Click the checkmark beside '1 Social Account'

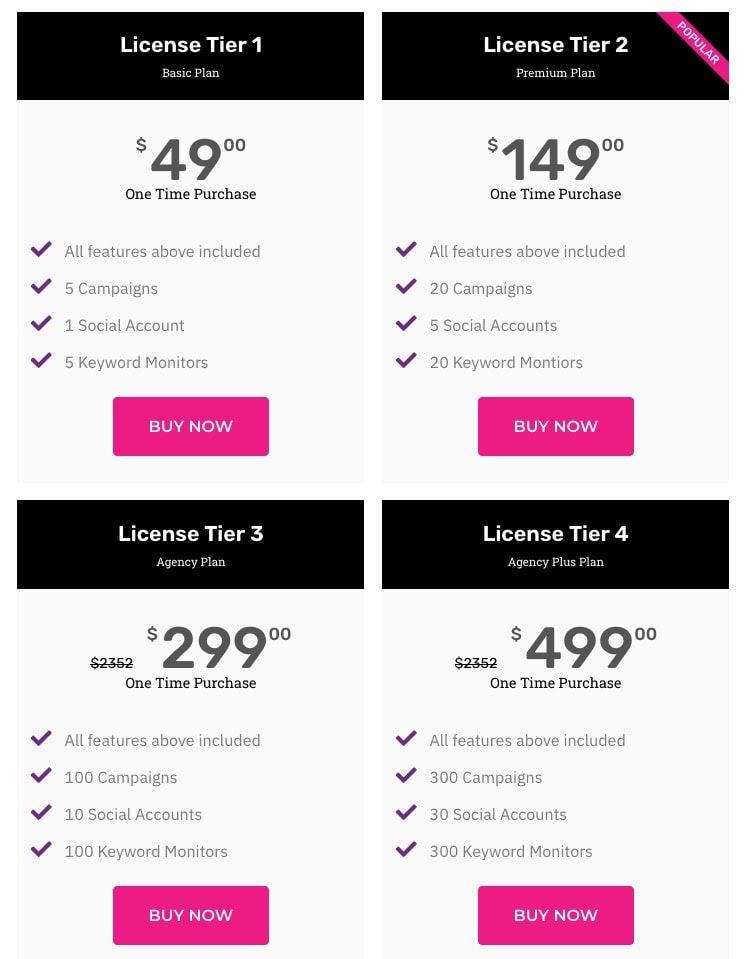coord(41,325)
